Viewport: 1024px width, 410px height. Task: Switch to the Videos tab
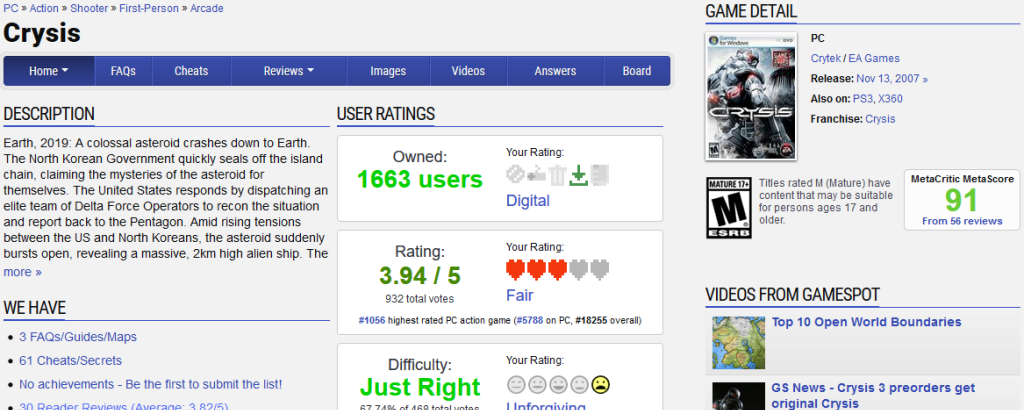(468, 71)
